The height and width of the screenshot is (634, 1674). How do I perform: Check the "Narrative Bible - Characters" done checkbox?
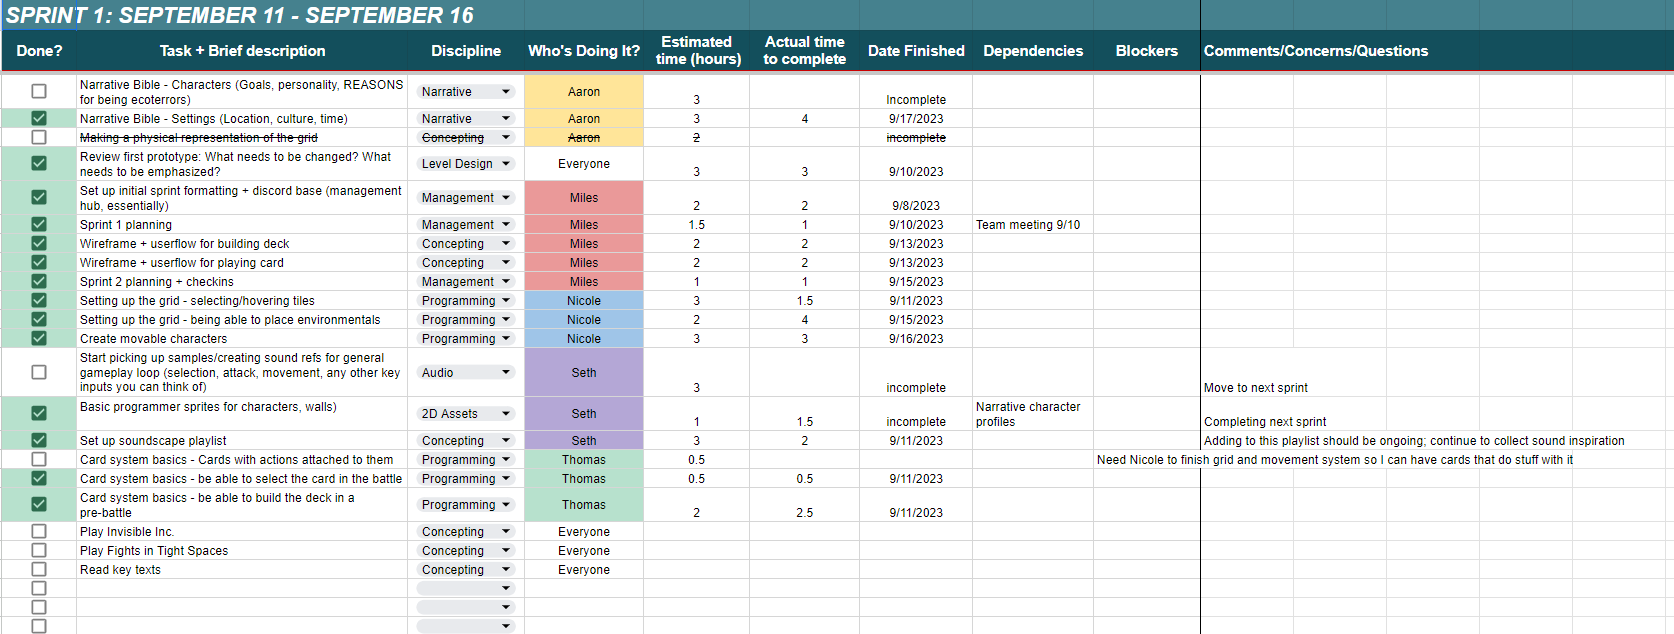pyautogui.click(x=39, y=91)
